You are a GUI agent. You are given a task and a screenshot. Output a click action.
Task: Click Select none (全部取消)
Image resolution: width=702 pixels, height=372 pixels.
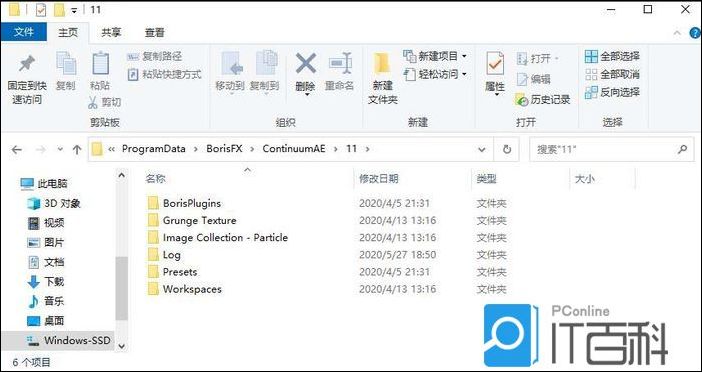[x=612, y=74]
